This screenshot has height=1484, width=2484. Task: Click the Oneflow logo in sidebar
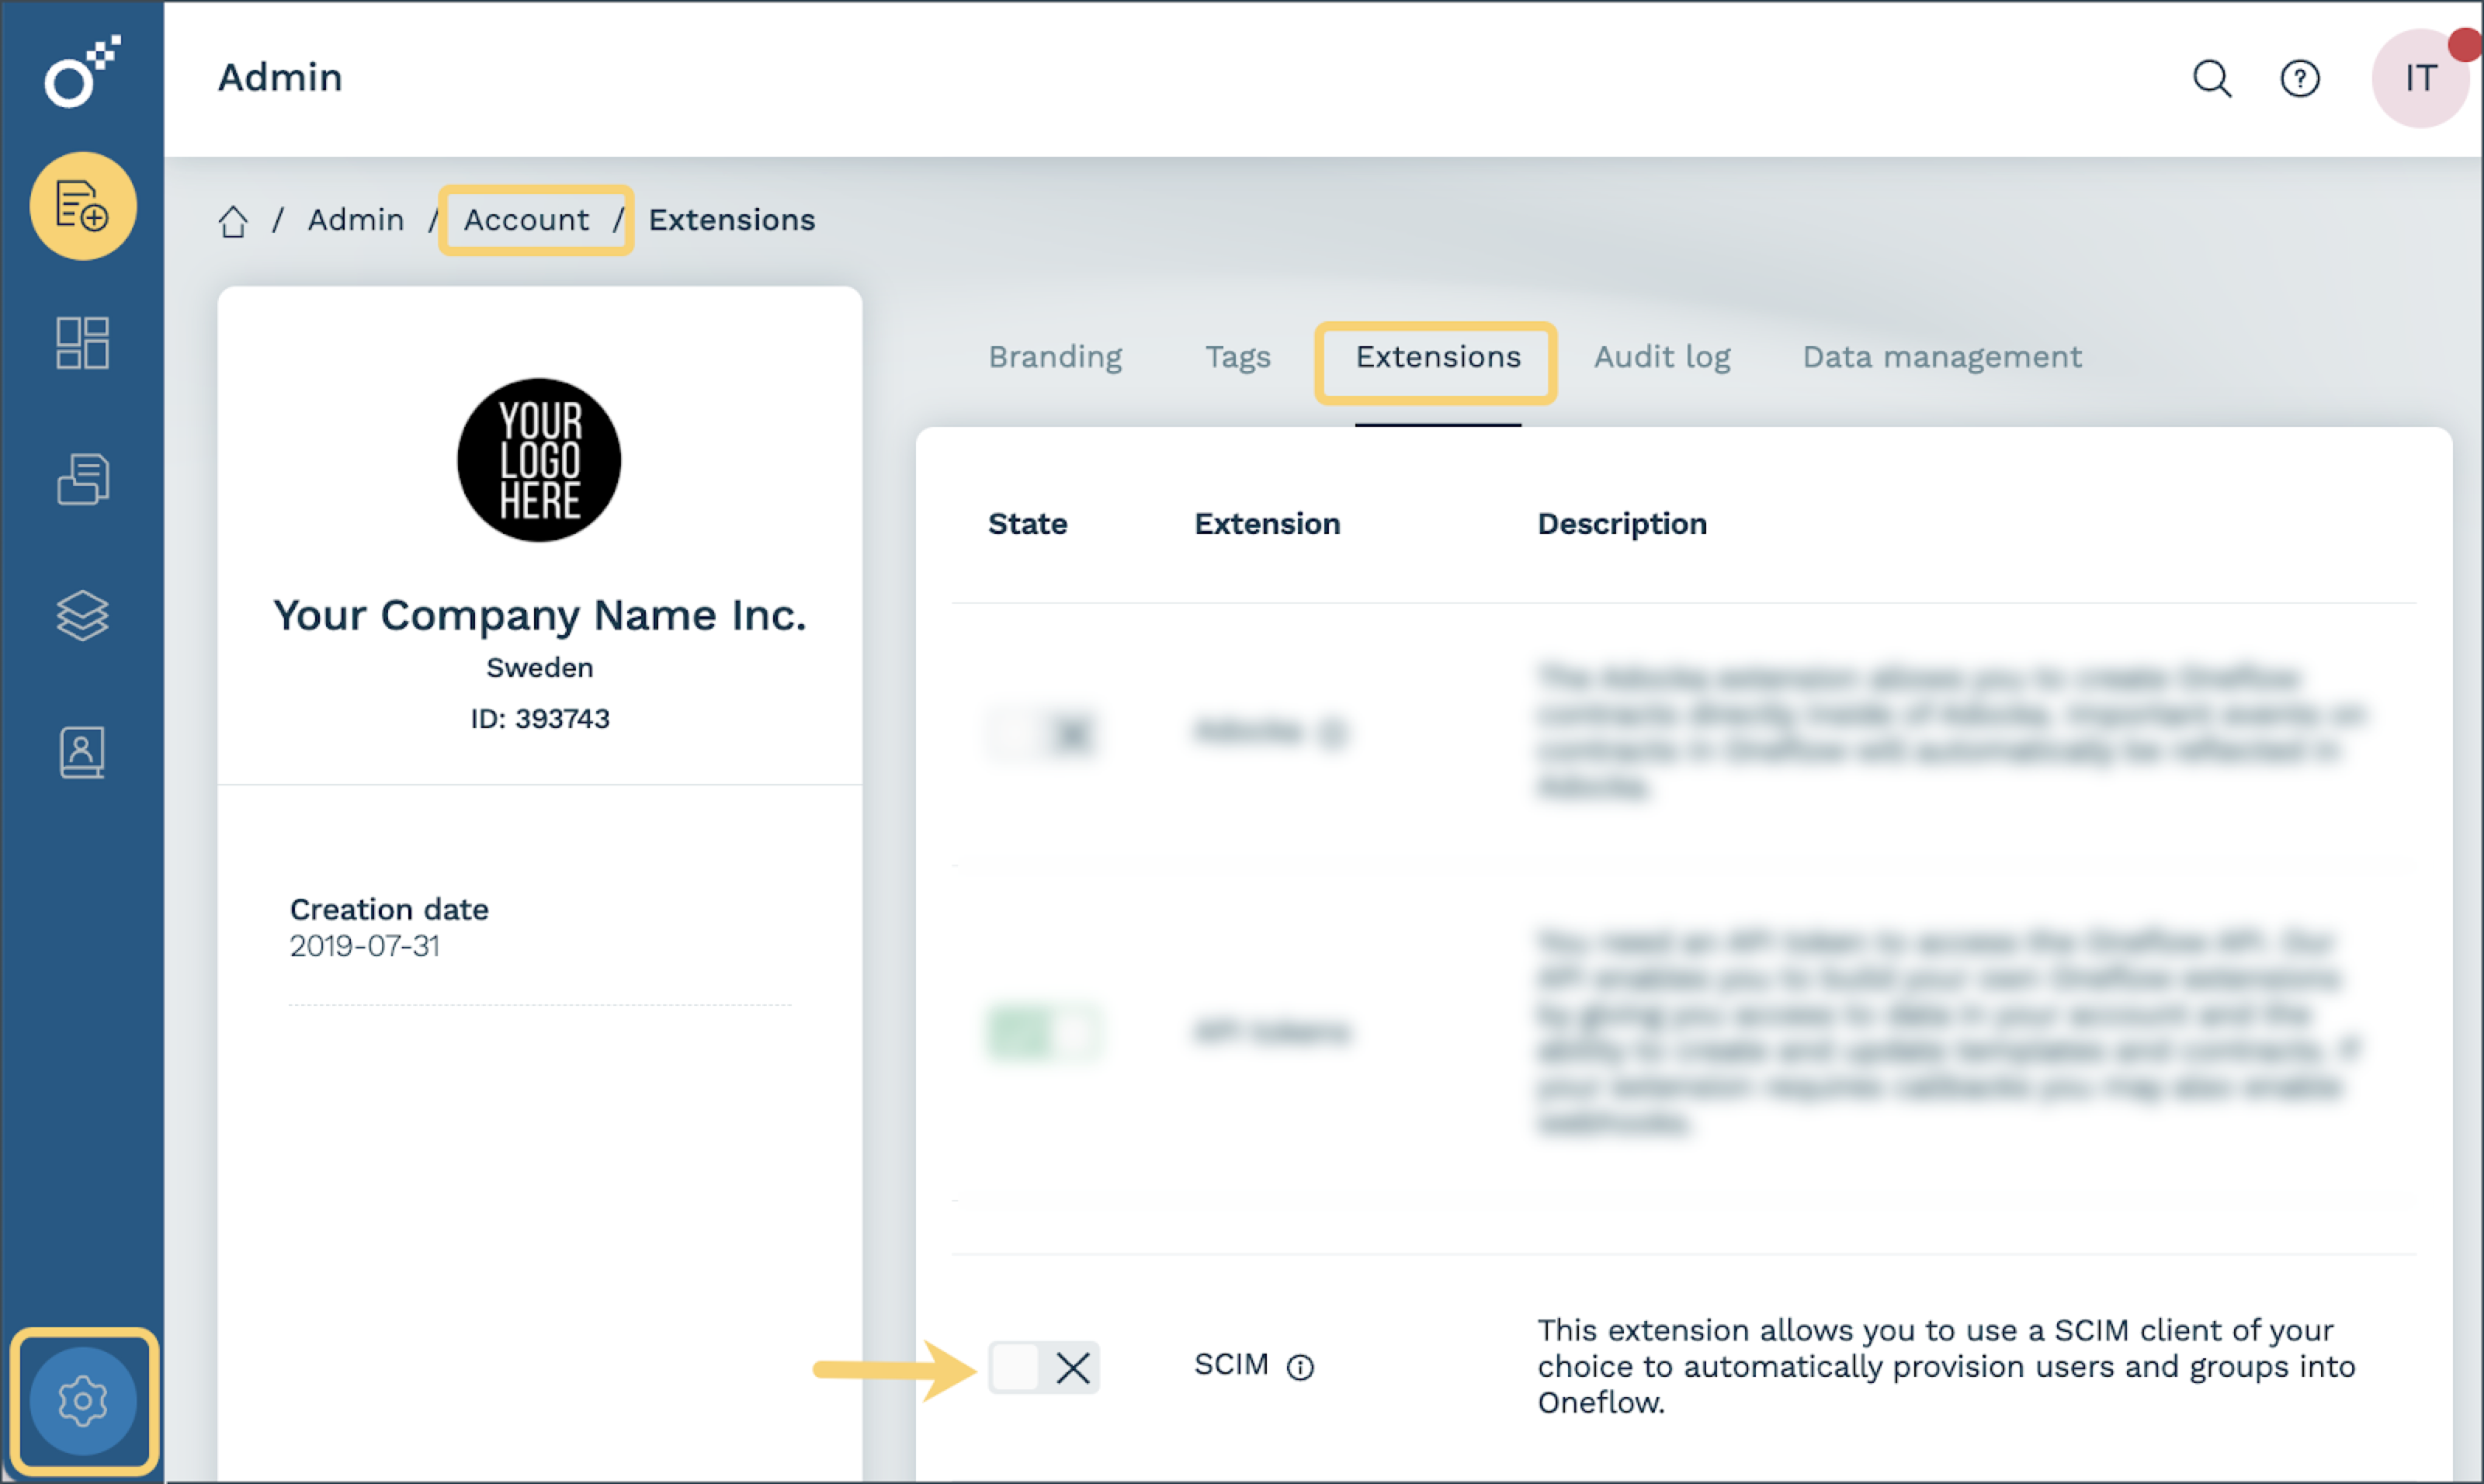82,72
